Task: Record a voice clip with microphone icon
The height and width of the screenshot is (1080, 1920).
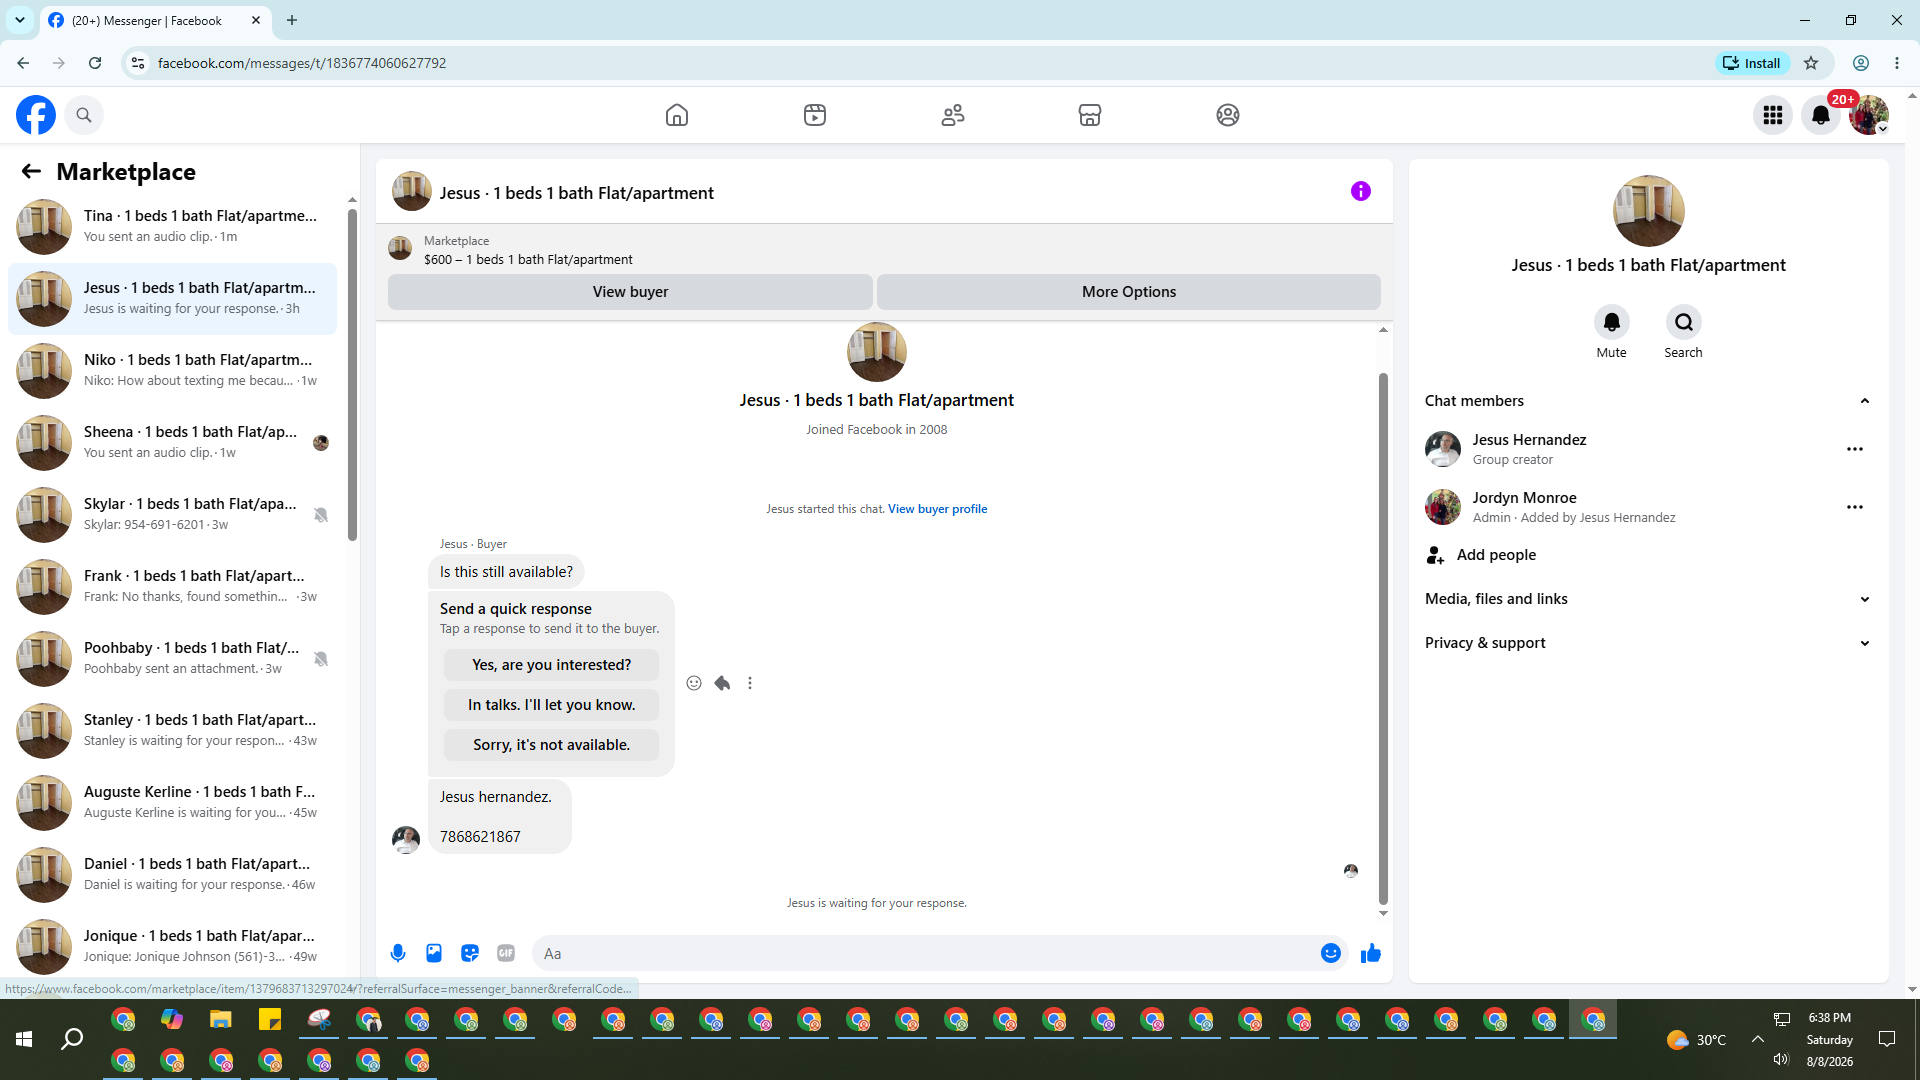Action: click(398, 953)
